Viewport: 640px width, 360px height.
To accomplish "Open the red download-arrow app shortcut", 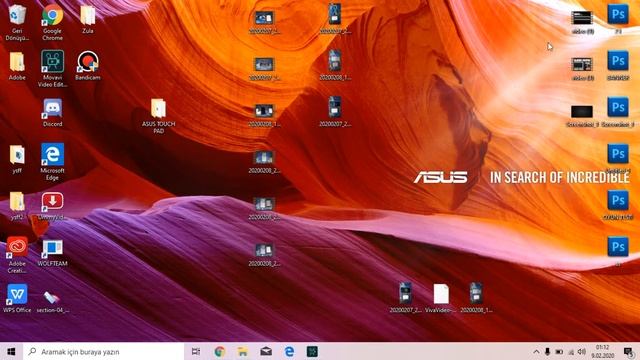I will coord(52,202).
